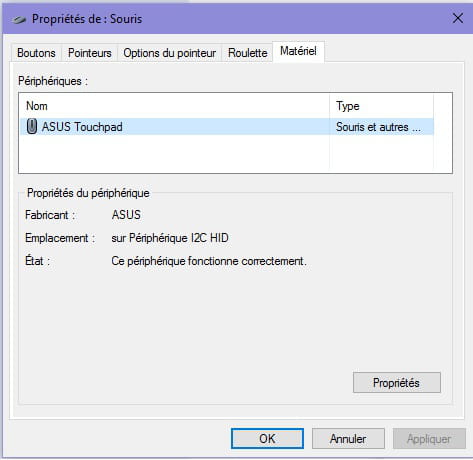
Task: Confirm with the OK button
Action: pyautogui.click(x=267, y=439)
